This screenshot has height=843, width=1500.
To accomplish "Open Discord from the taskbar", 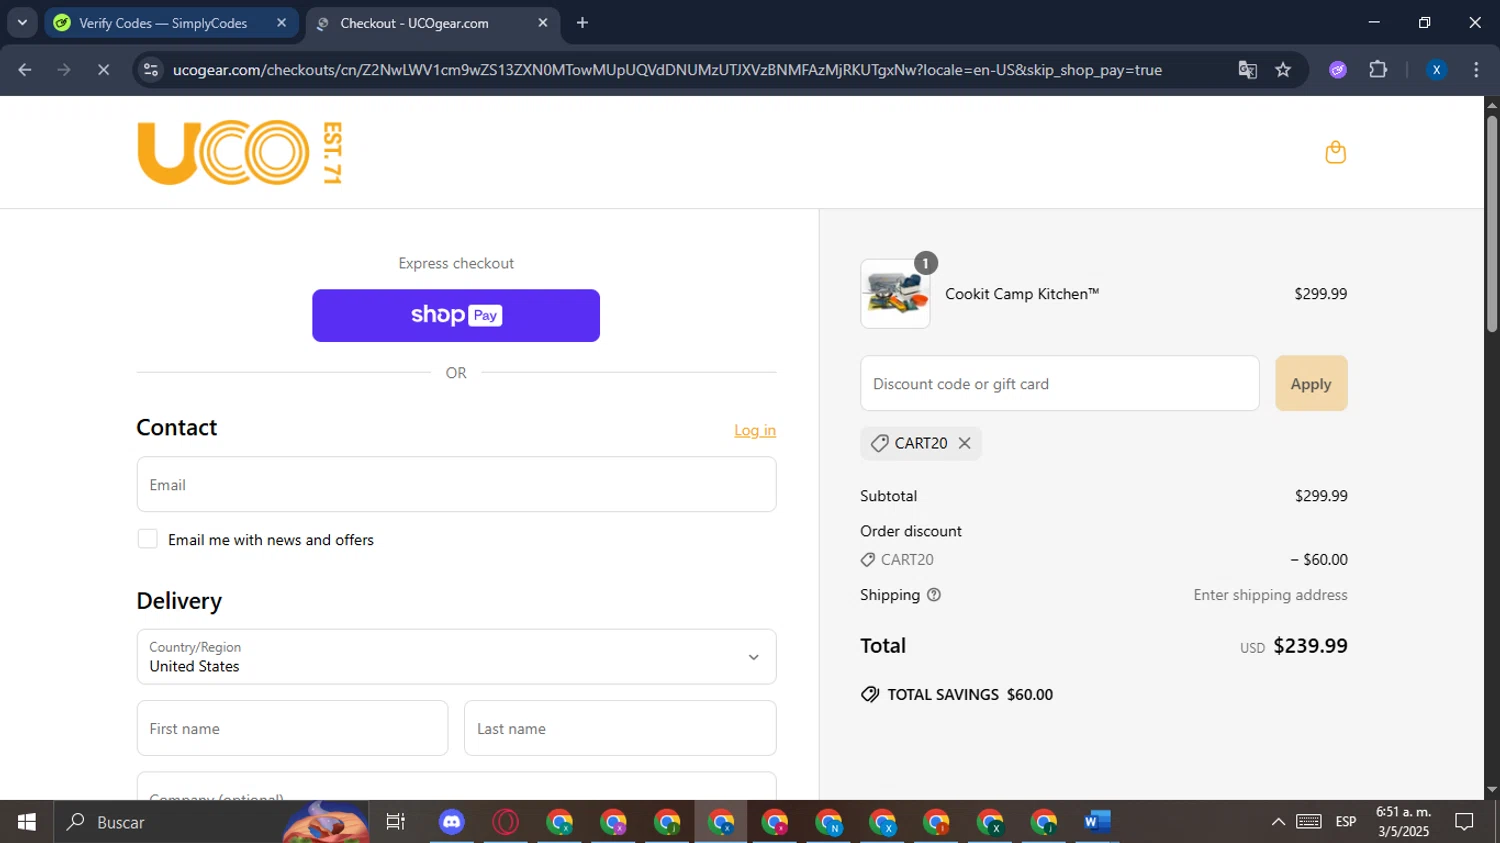I will tap(452, 822).
